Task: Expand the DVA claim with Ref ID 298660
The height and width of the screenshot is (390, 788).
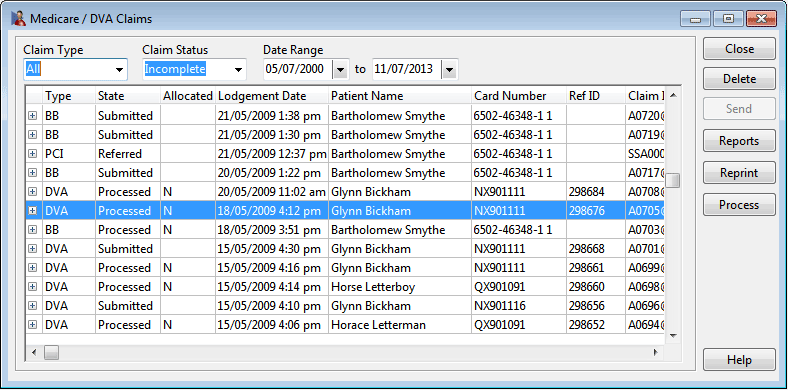Action: (33, 287)
